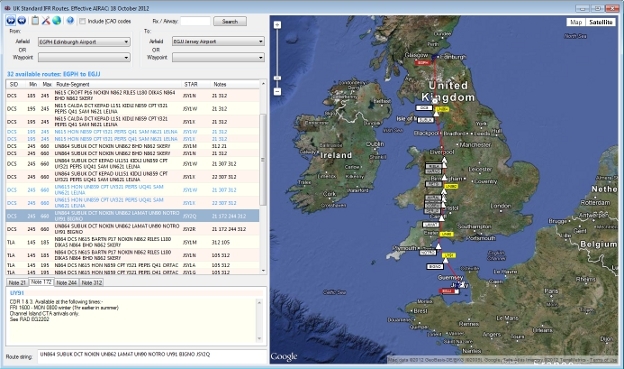This screenshot has width=624, height=369.
Task: Click '32 available routes: EGPH to EGJJ' heading
Action: pos(54,74)
